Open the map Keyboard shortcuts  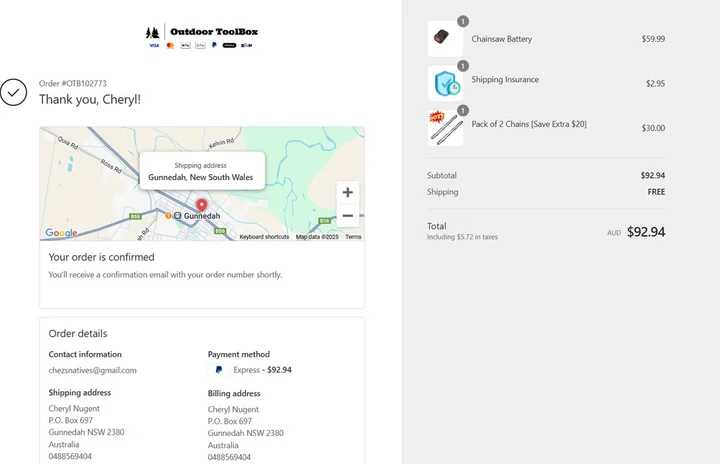[x=264, y=237]
